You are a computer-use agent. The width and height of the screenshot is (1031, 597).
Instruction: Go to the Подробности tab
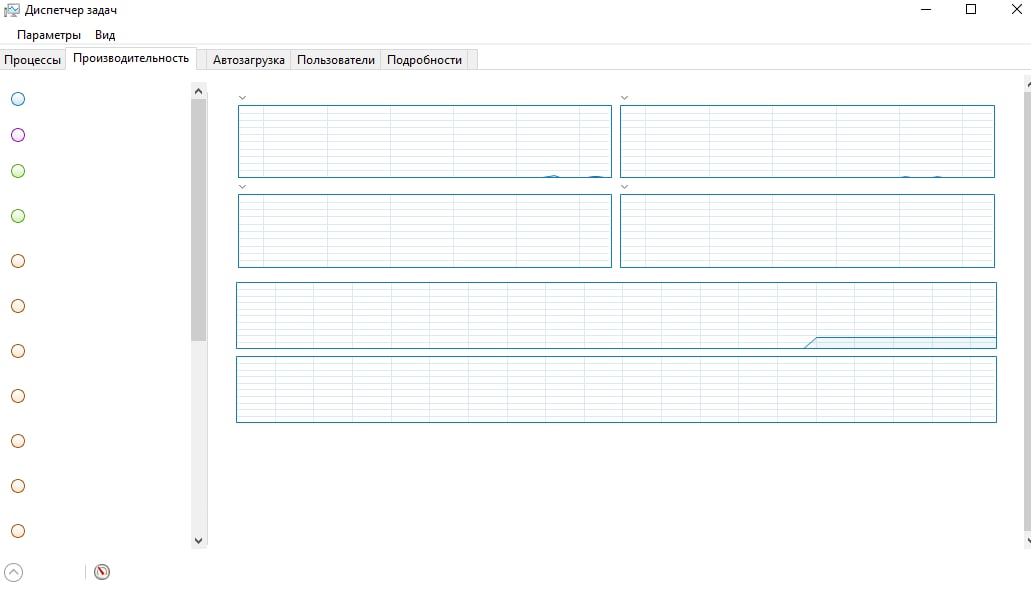pyautogui.click(x=424, y=60)
